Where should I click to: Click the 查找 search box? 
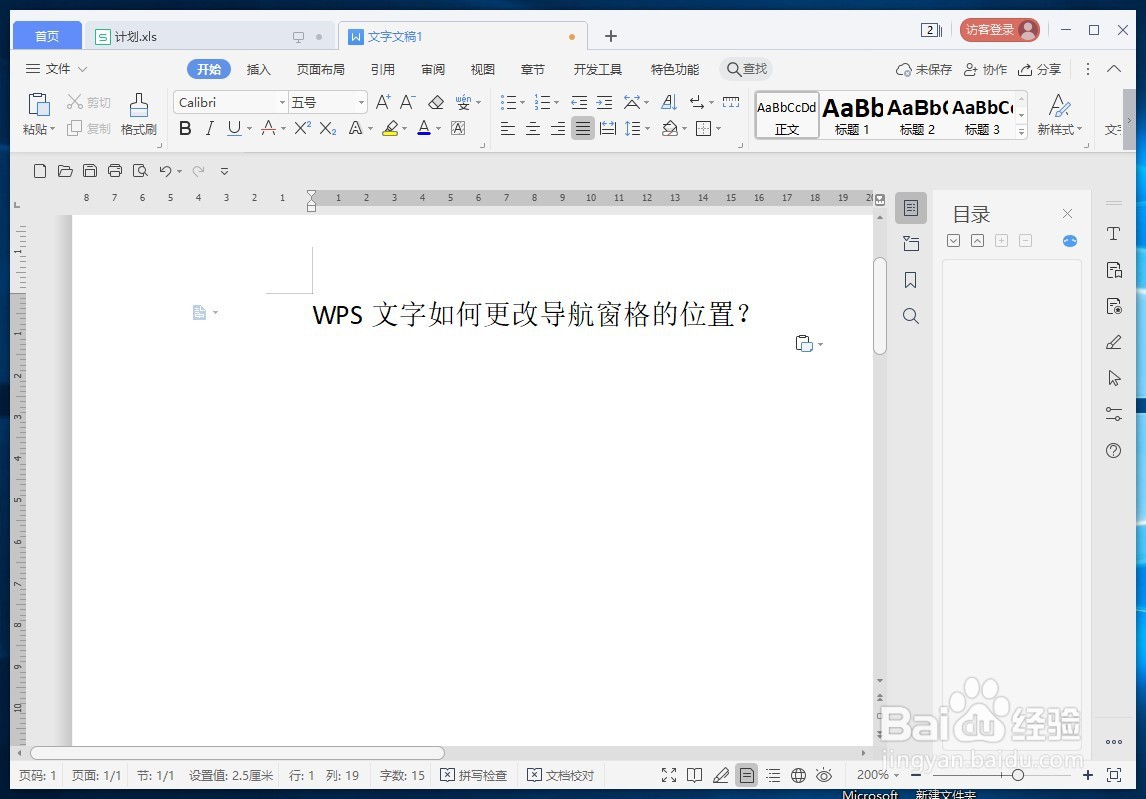point(746,69)
